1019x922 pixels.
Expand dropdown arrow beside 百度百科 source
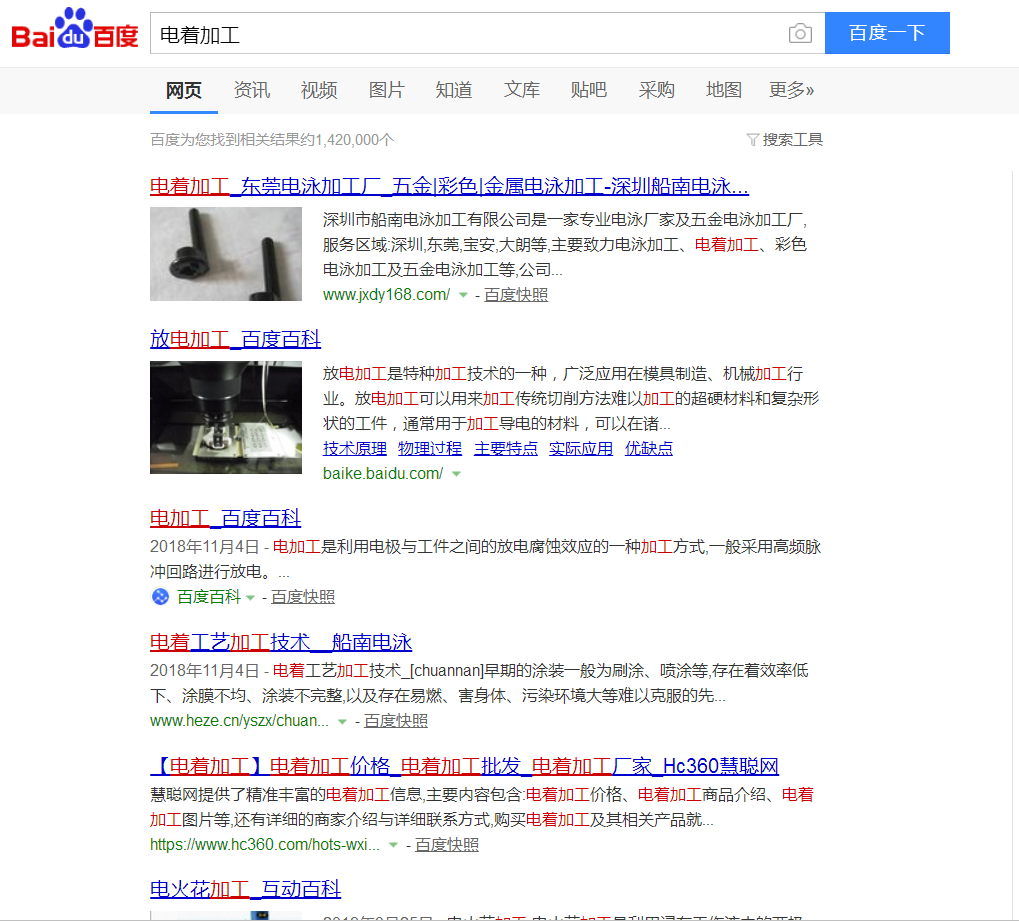(250, 598)
